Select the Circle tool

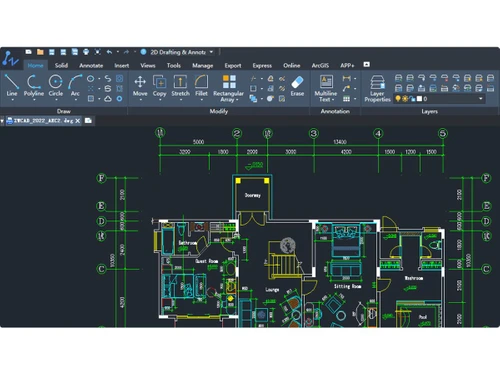coord(55,85)
